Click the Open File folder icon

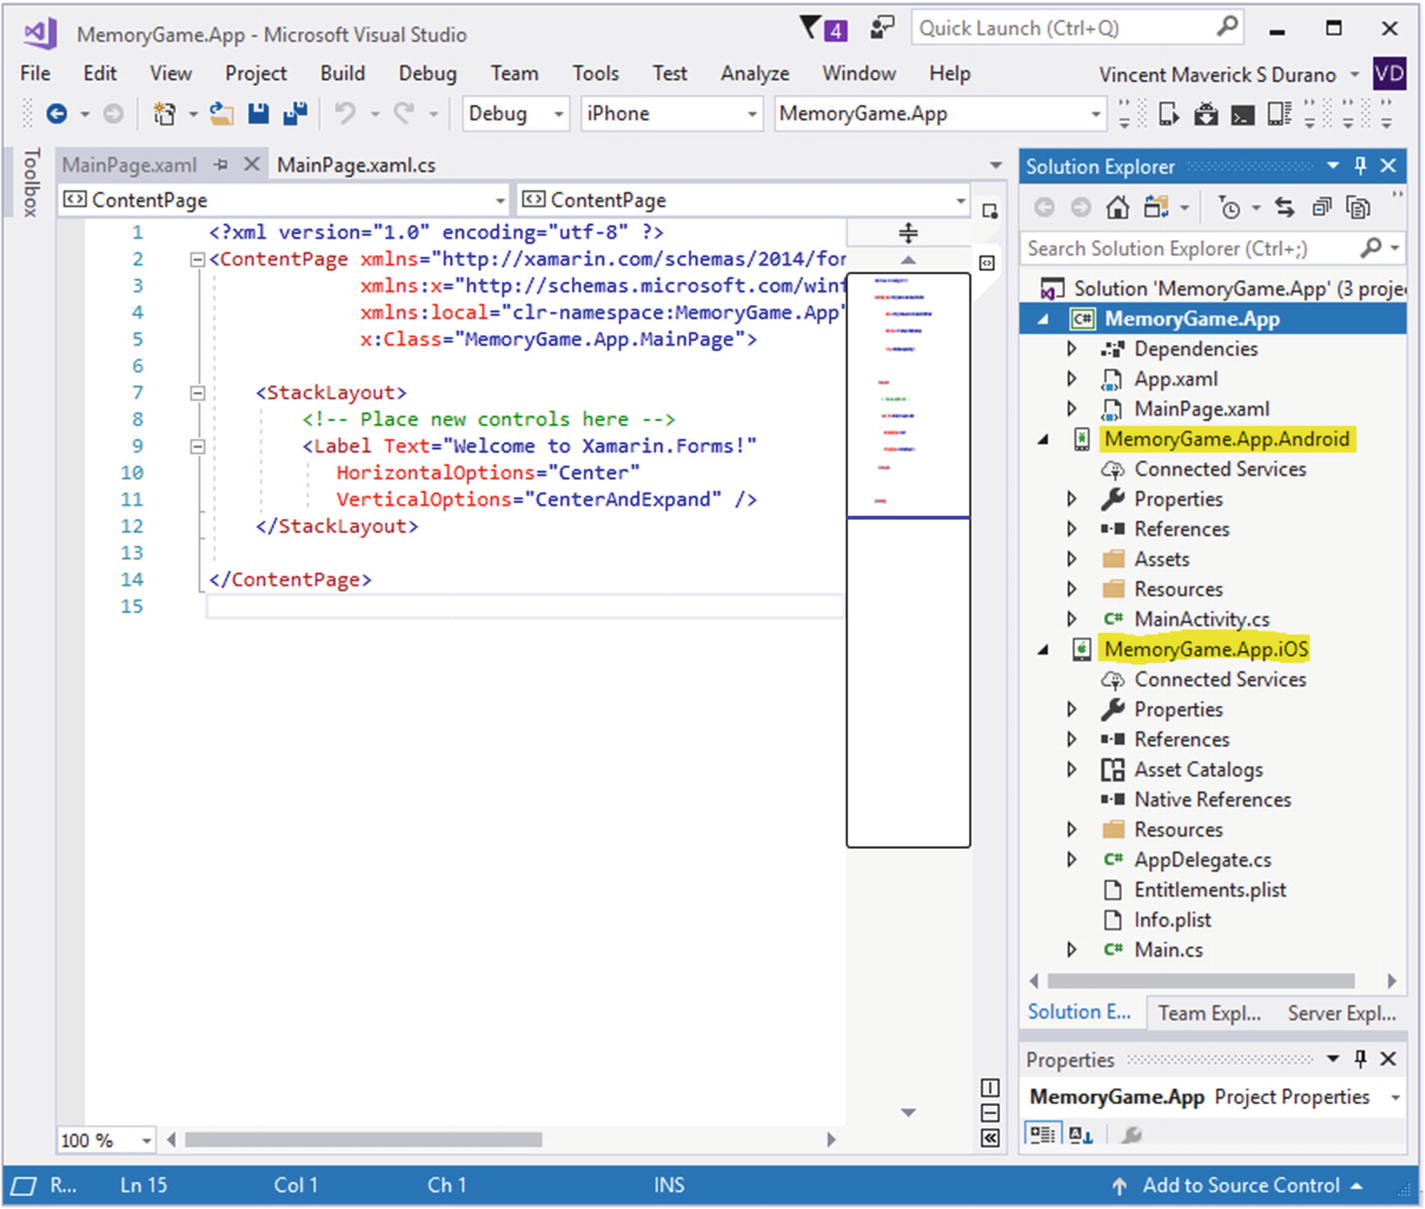[x=222, y=114]
